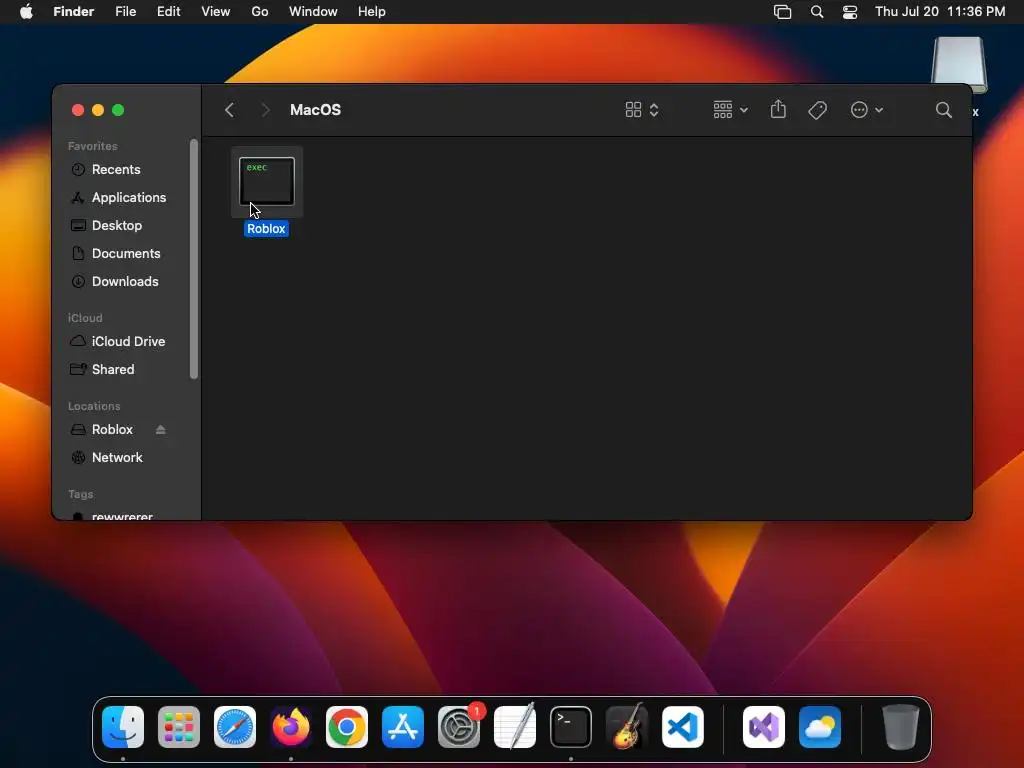Select Shared folder in sidebar
1024x768 pixels.
coord(112,370)
